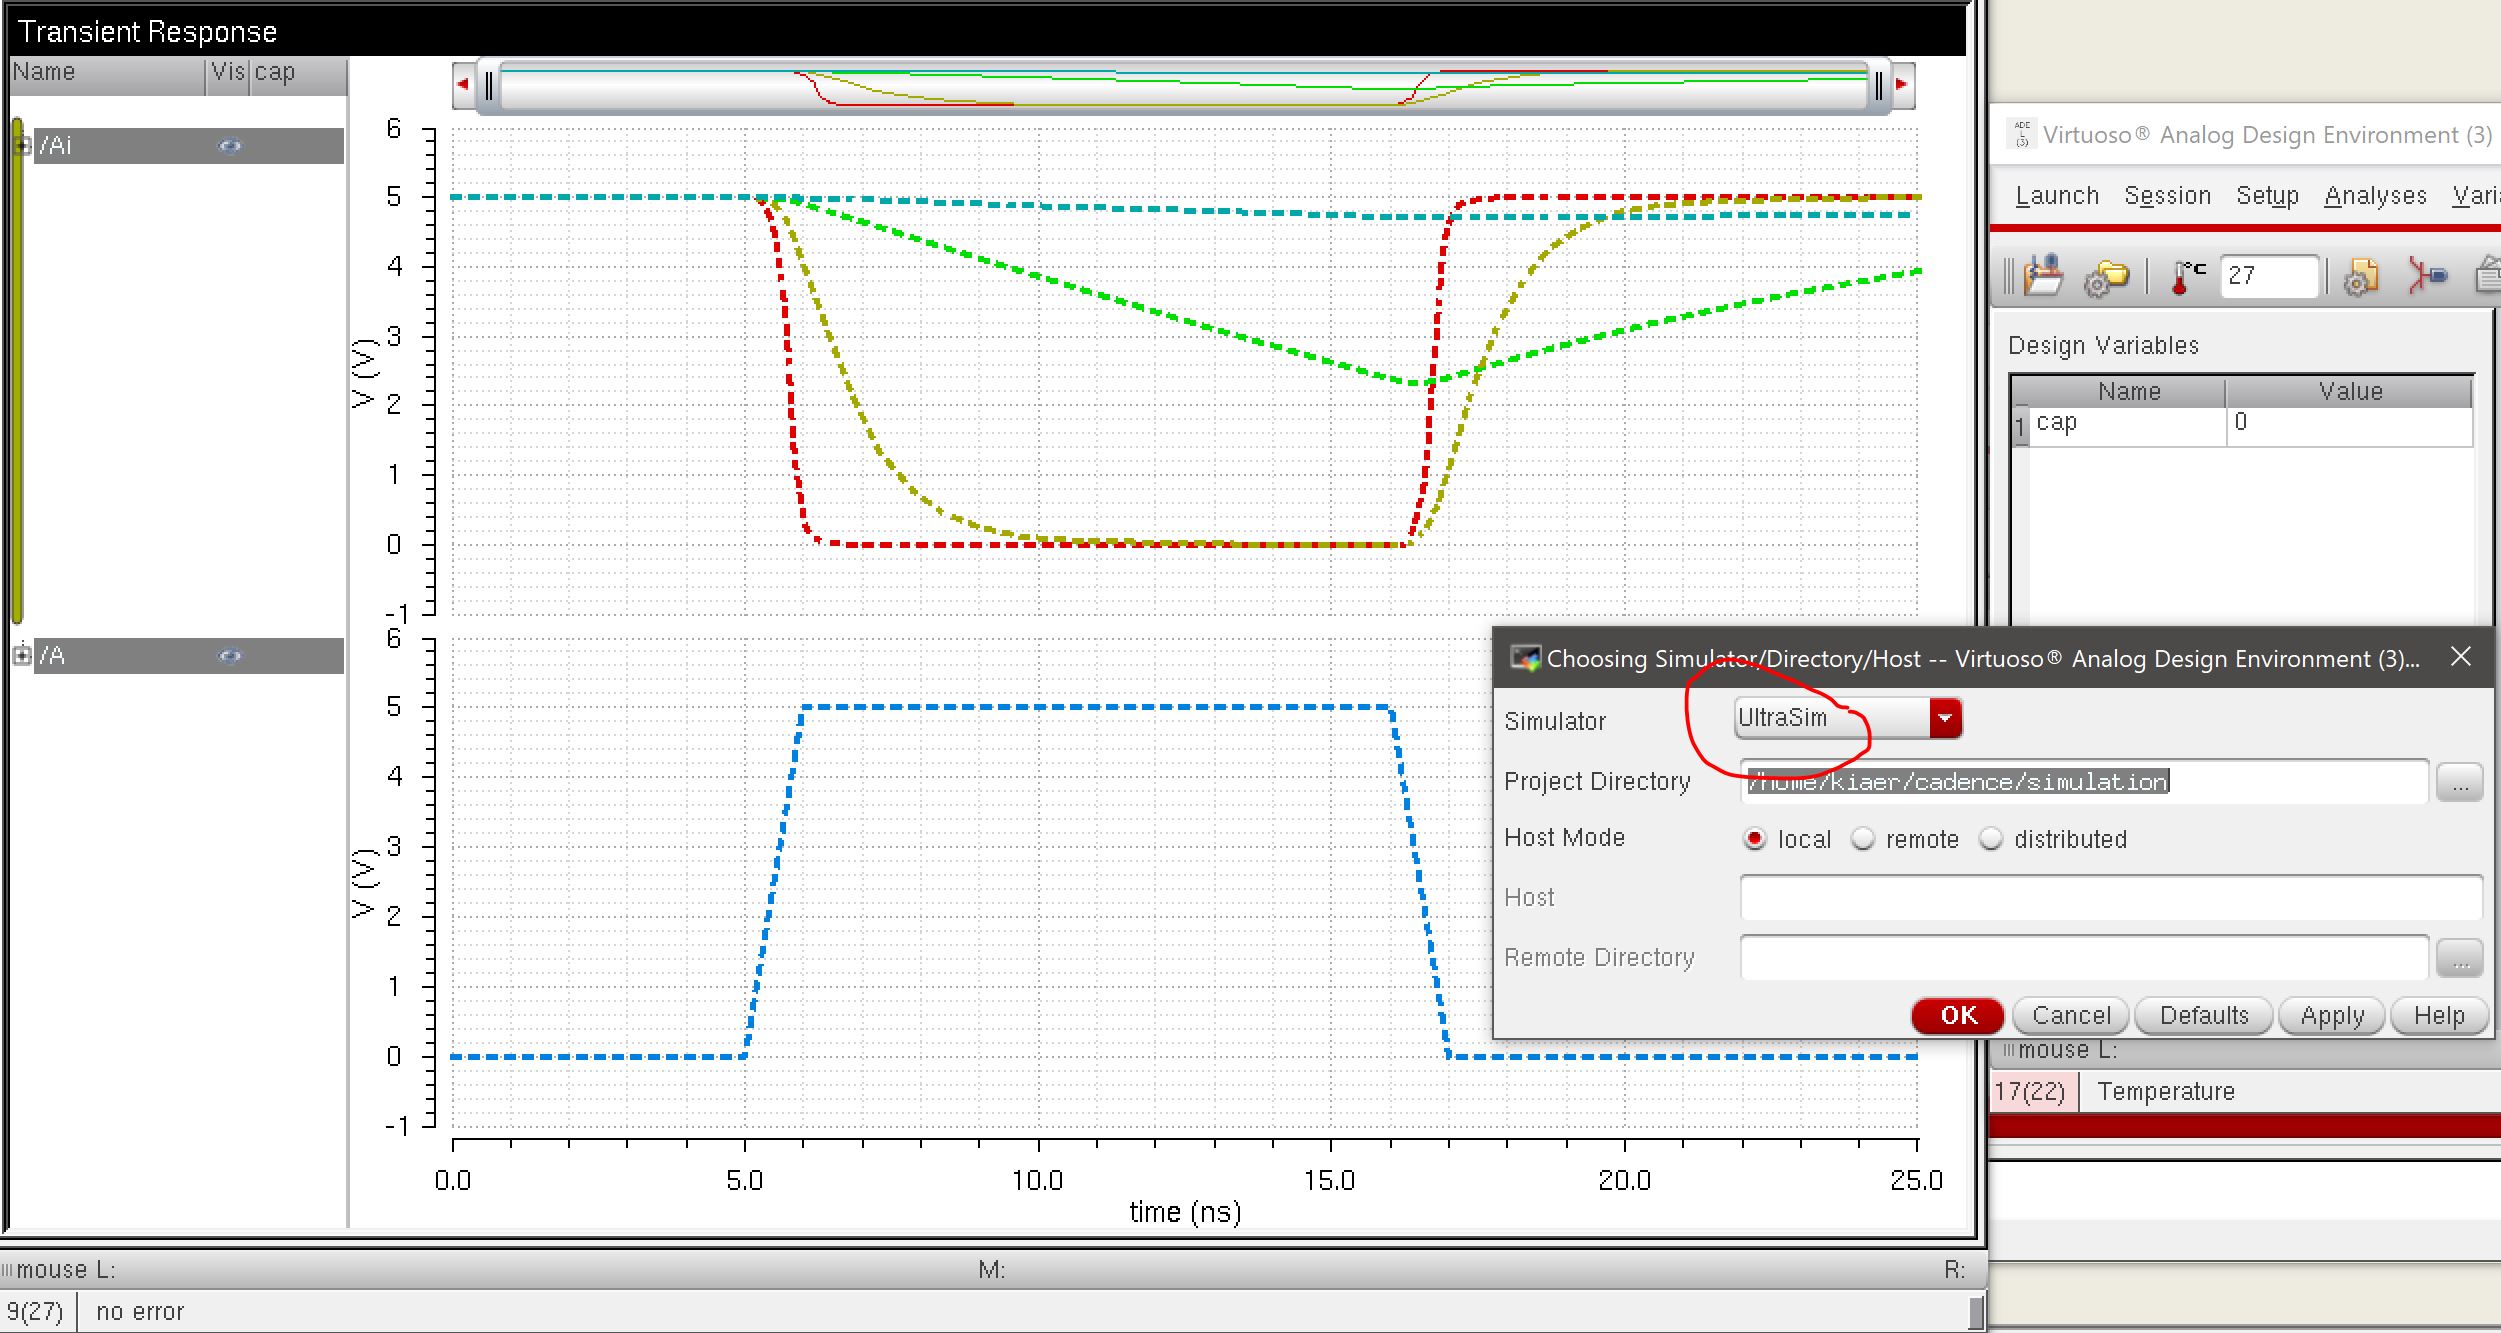Viewport: 2501px width, 1333px height.
Task: Select the remote host mode radio button
Action: tap(1862, 839)
